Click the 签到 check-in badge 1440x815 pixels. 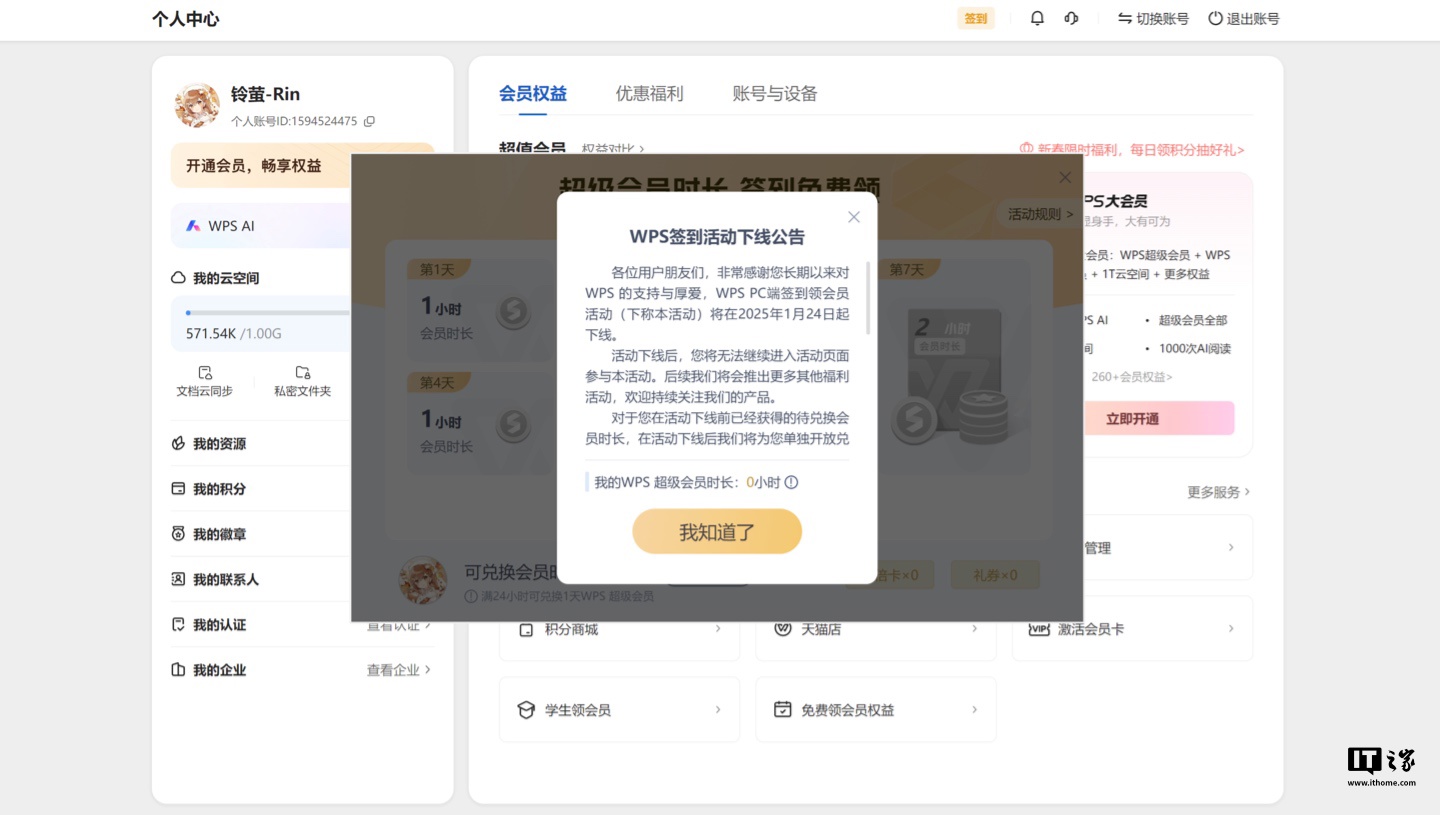976,19
